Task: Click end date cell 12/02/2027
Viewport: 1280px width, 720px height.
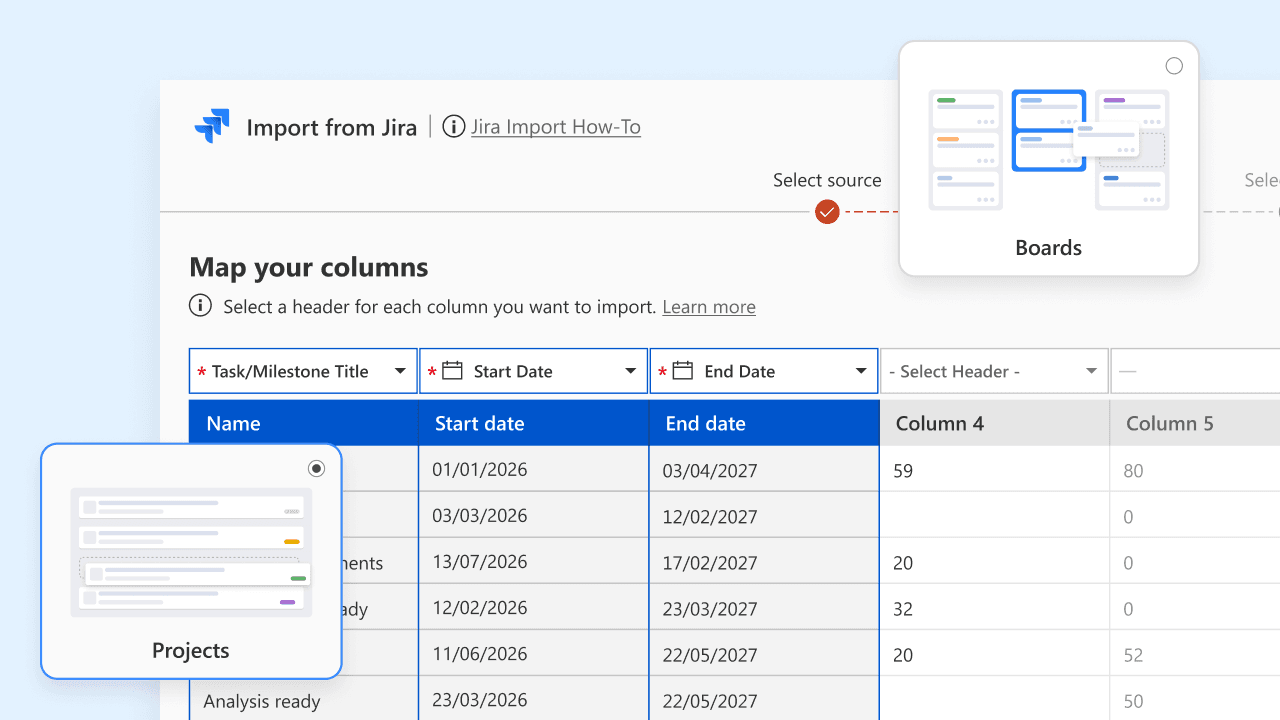Action: (x=764, y=516)
